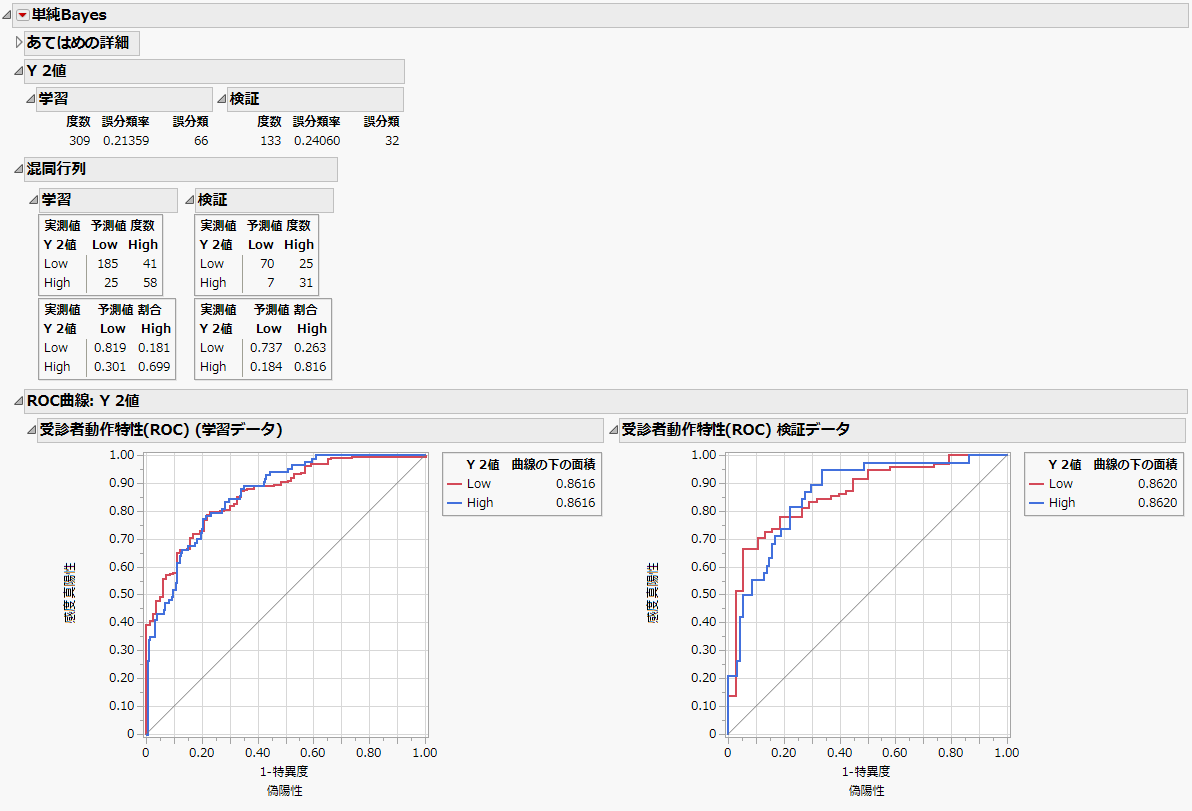Collapse the 受診者動作特性(ROC) 検証データ panel
1192x811 pixels.
[x=613, y=430]
